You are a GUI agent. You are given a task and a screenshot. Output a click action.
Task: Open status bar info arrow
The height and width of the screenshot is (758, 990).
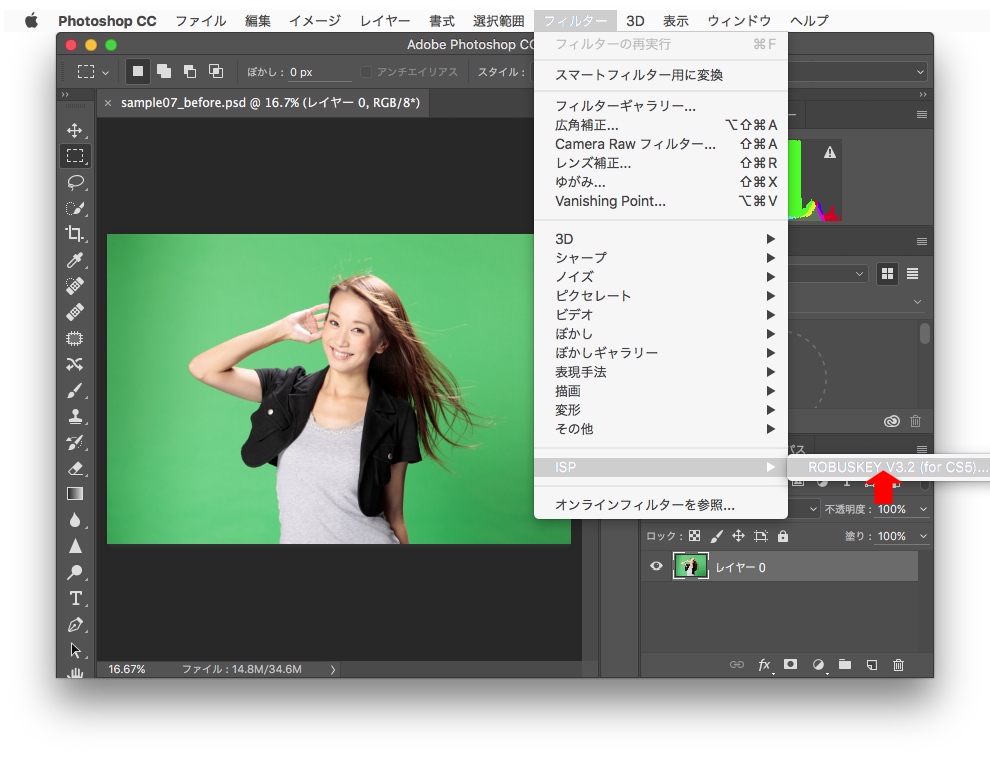333,670
